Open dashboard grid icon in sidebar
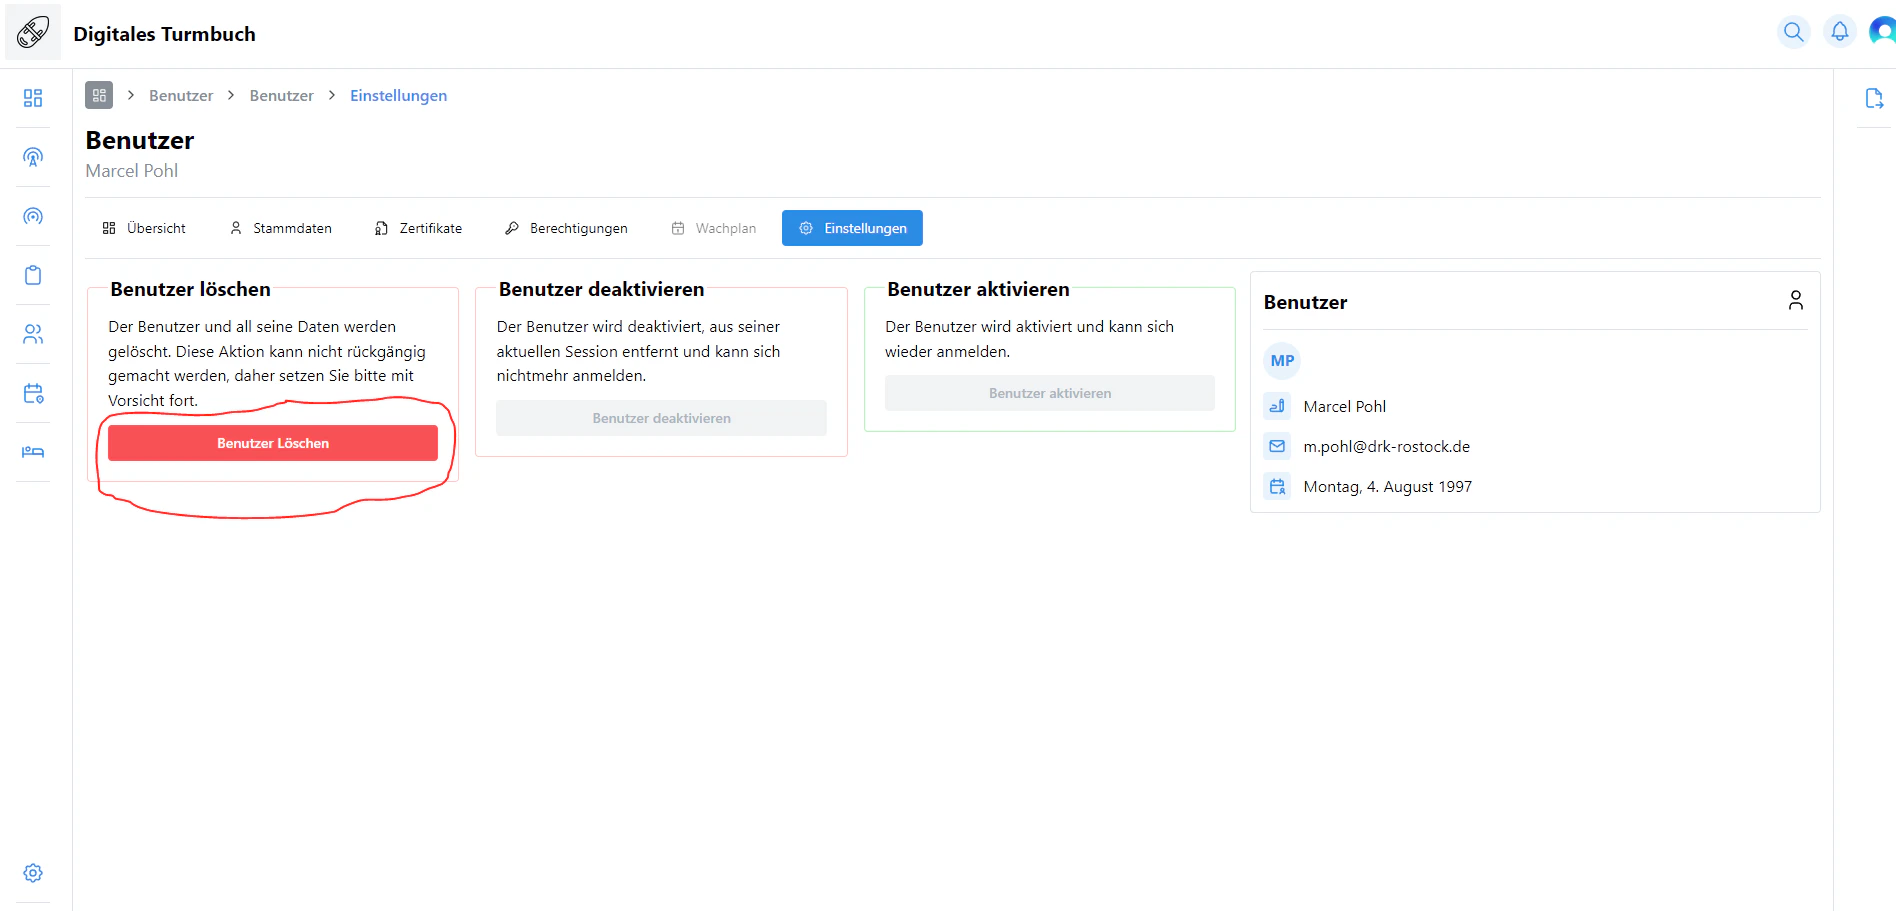This screenshot has width=1896, height=911. (x=33, y=98)
